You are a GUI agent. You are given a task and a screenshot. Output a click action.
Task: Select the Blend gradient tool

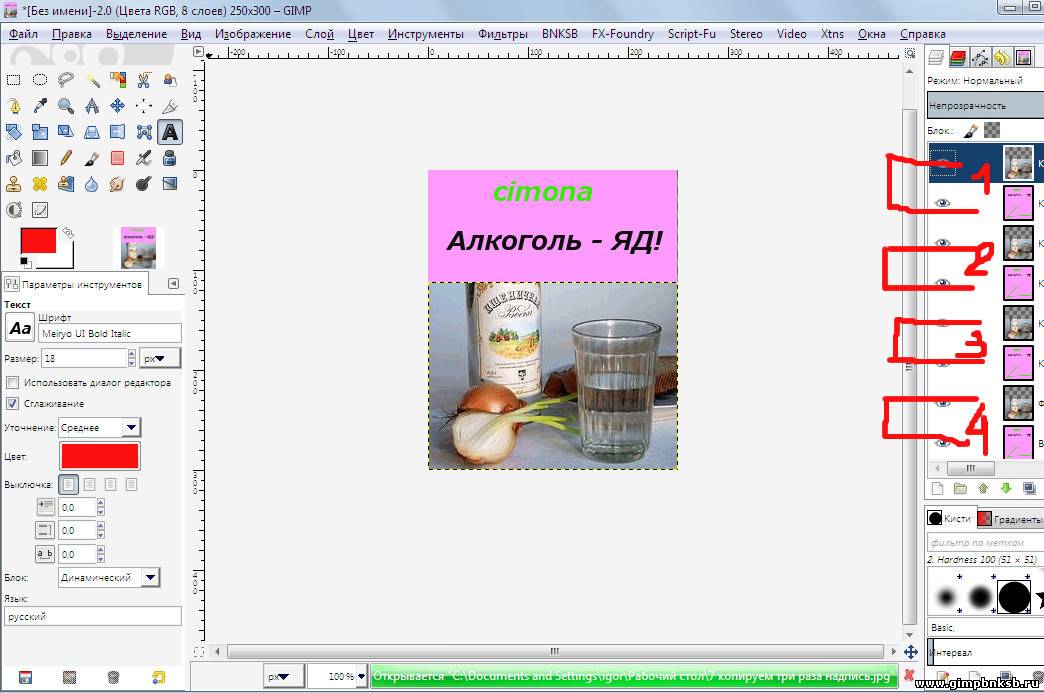point(40,158)
